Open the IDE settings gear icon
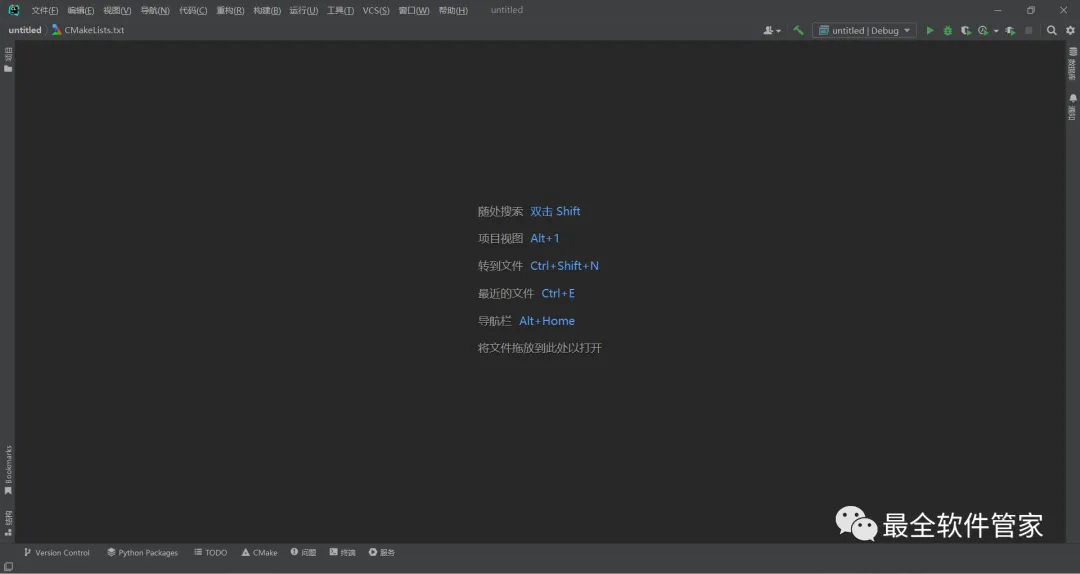 pyautogui.click(x=1070, y=30)
